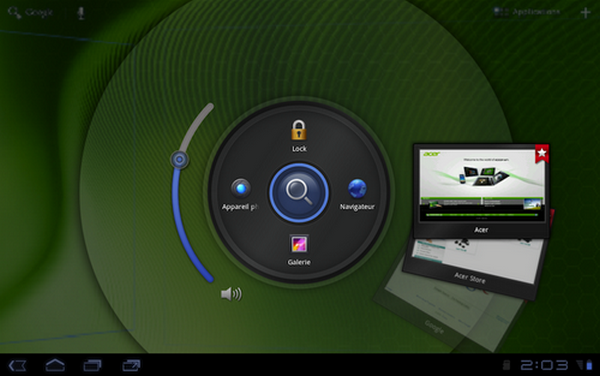Viewport: 600px width, 376px height.
Task: Launch the Navigateur globe icon
Action: (357, 189)
